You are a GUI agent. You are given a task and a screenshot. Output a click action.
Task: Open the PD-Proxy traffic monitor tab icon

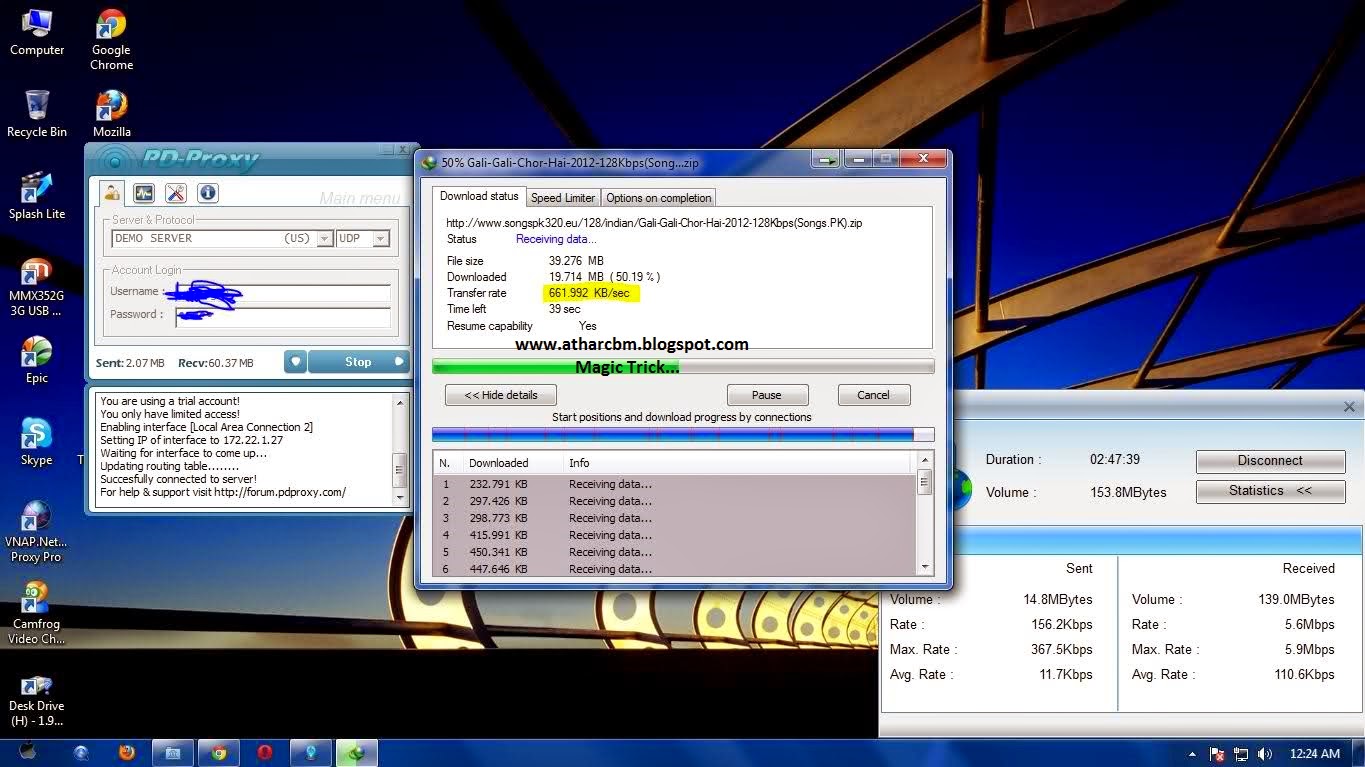click(144, 193)
